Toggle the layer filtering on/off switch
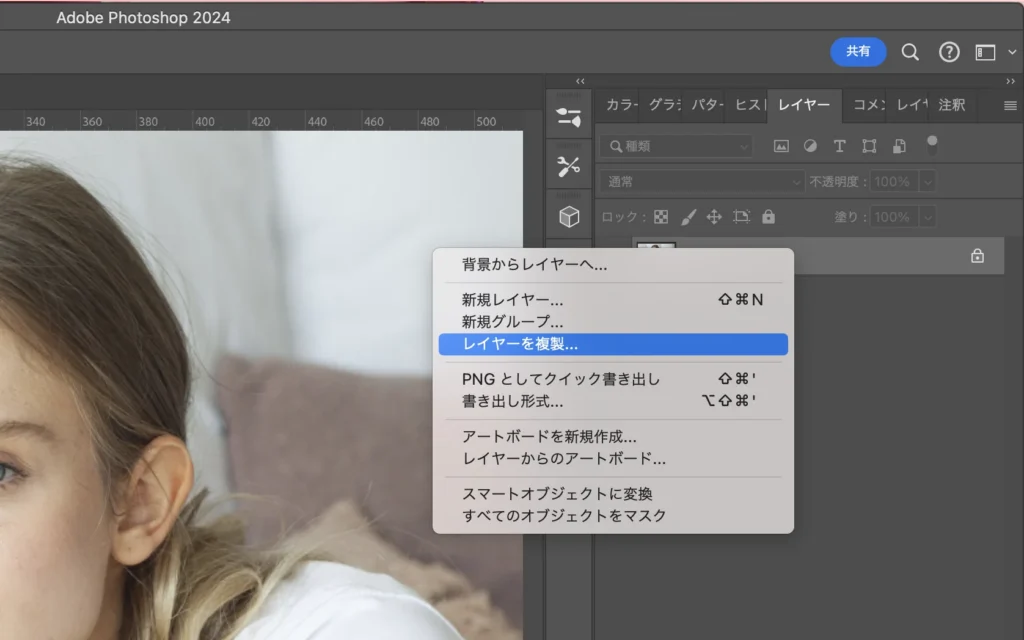Image resolution: width=1024 pixels, height=640 pixels. click(x=932, y=144)
